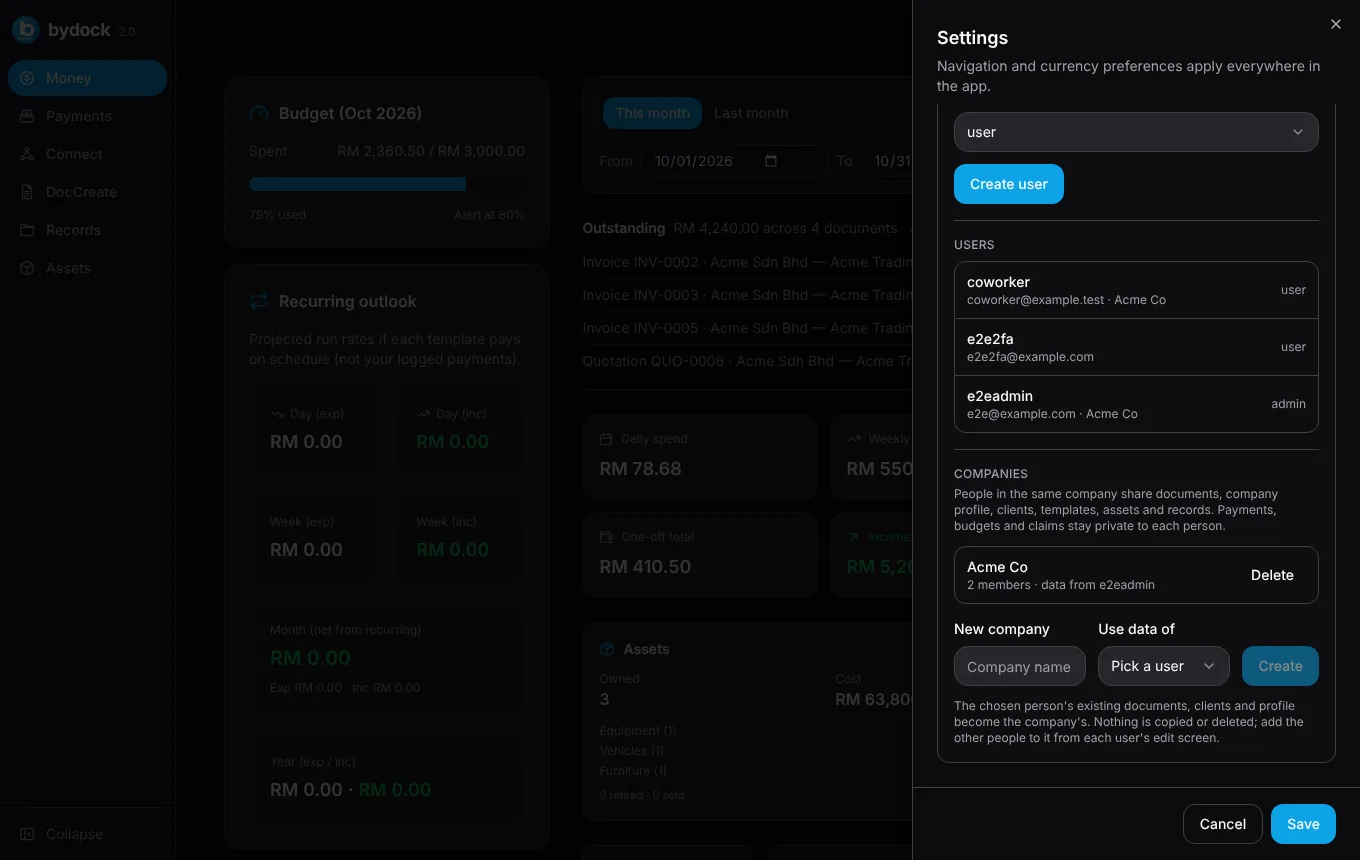Image resolution: width=1360 pixels, height=860 pixels.
Task: Click the budget spent progress bar
Action: point(387,184)
